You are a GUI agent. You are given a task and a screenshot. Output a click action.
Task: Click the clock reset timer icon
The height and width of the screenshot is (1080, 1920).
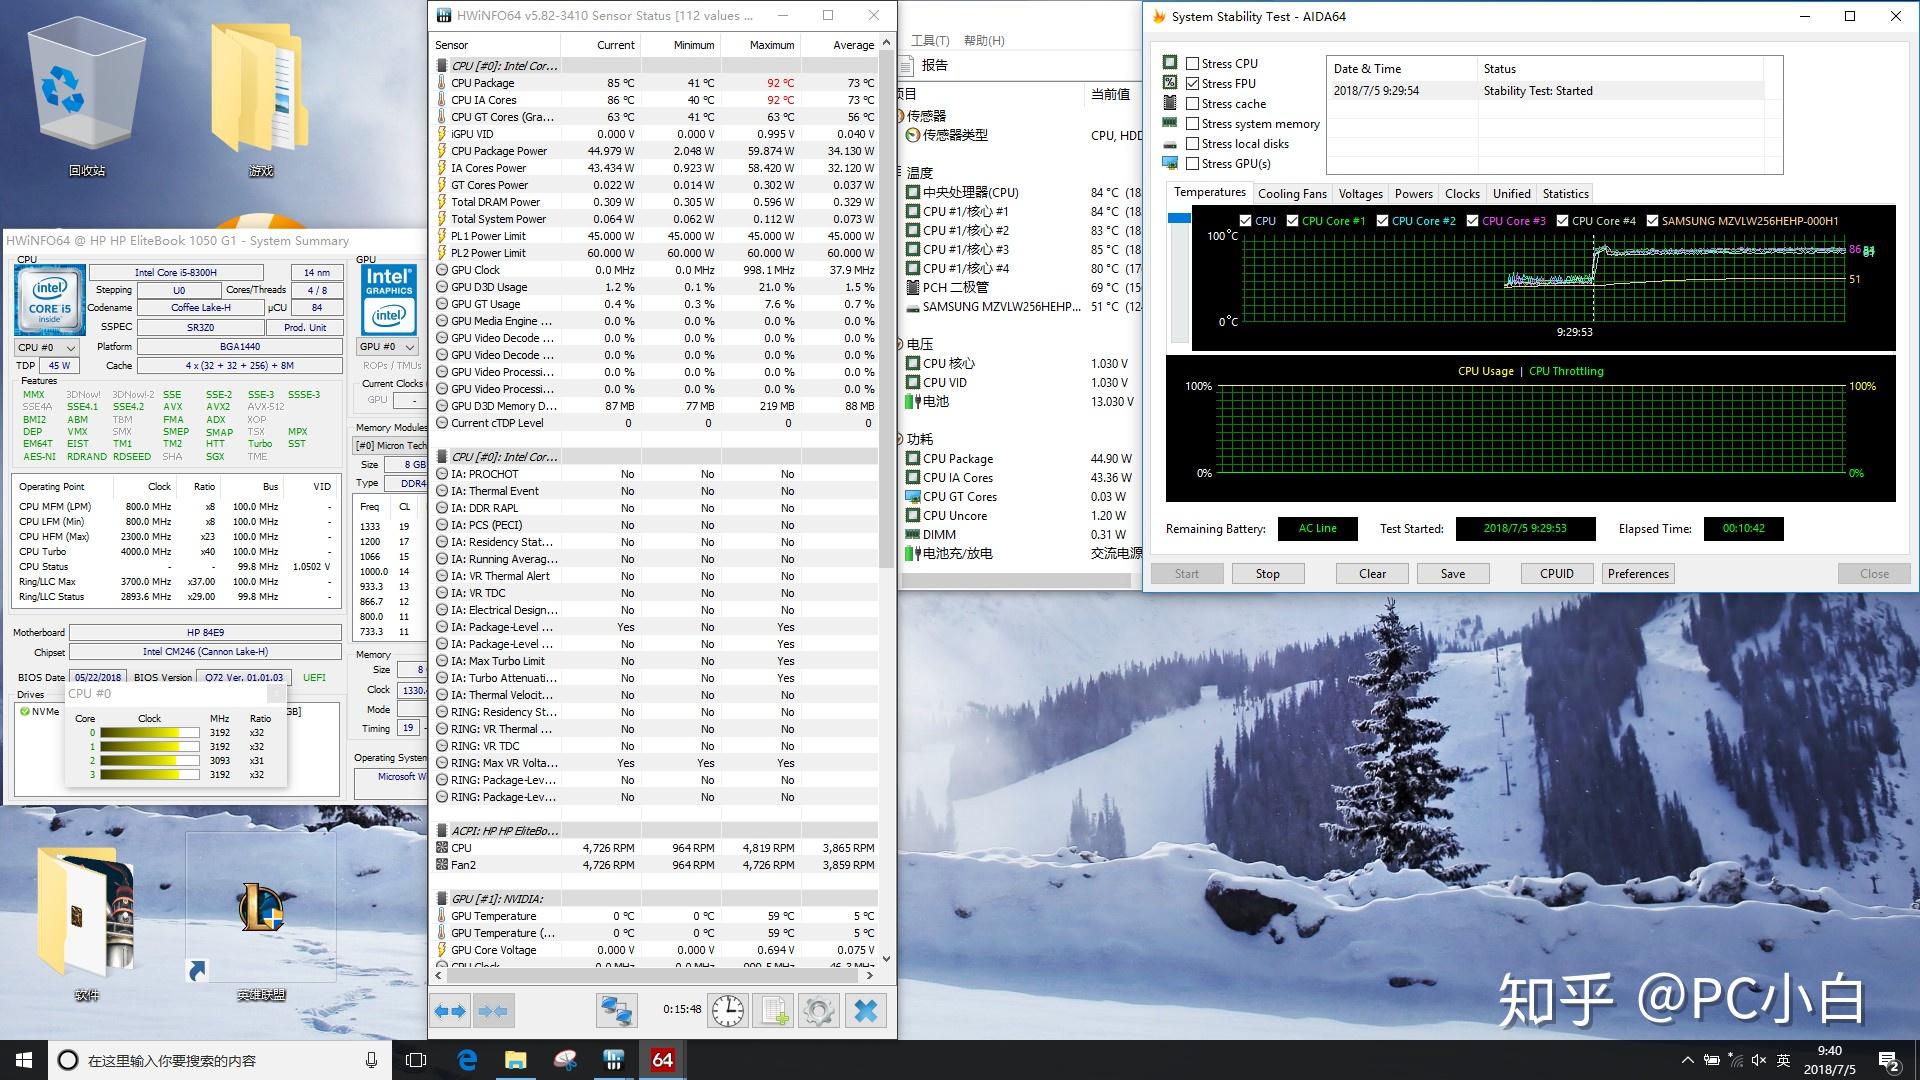coord(728,1011)
